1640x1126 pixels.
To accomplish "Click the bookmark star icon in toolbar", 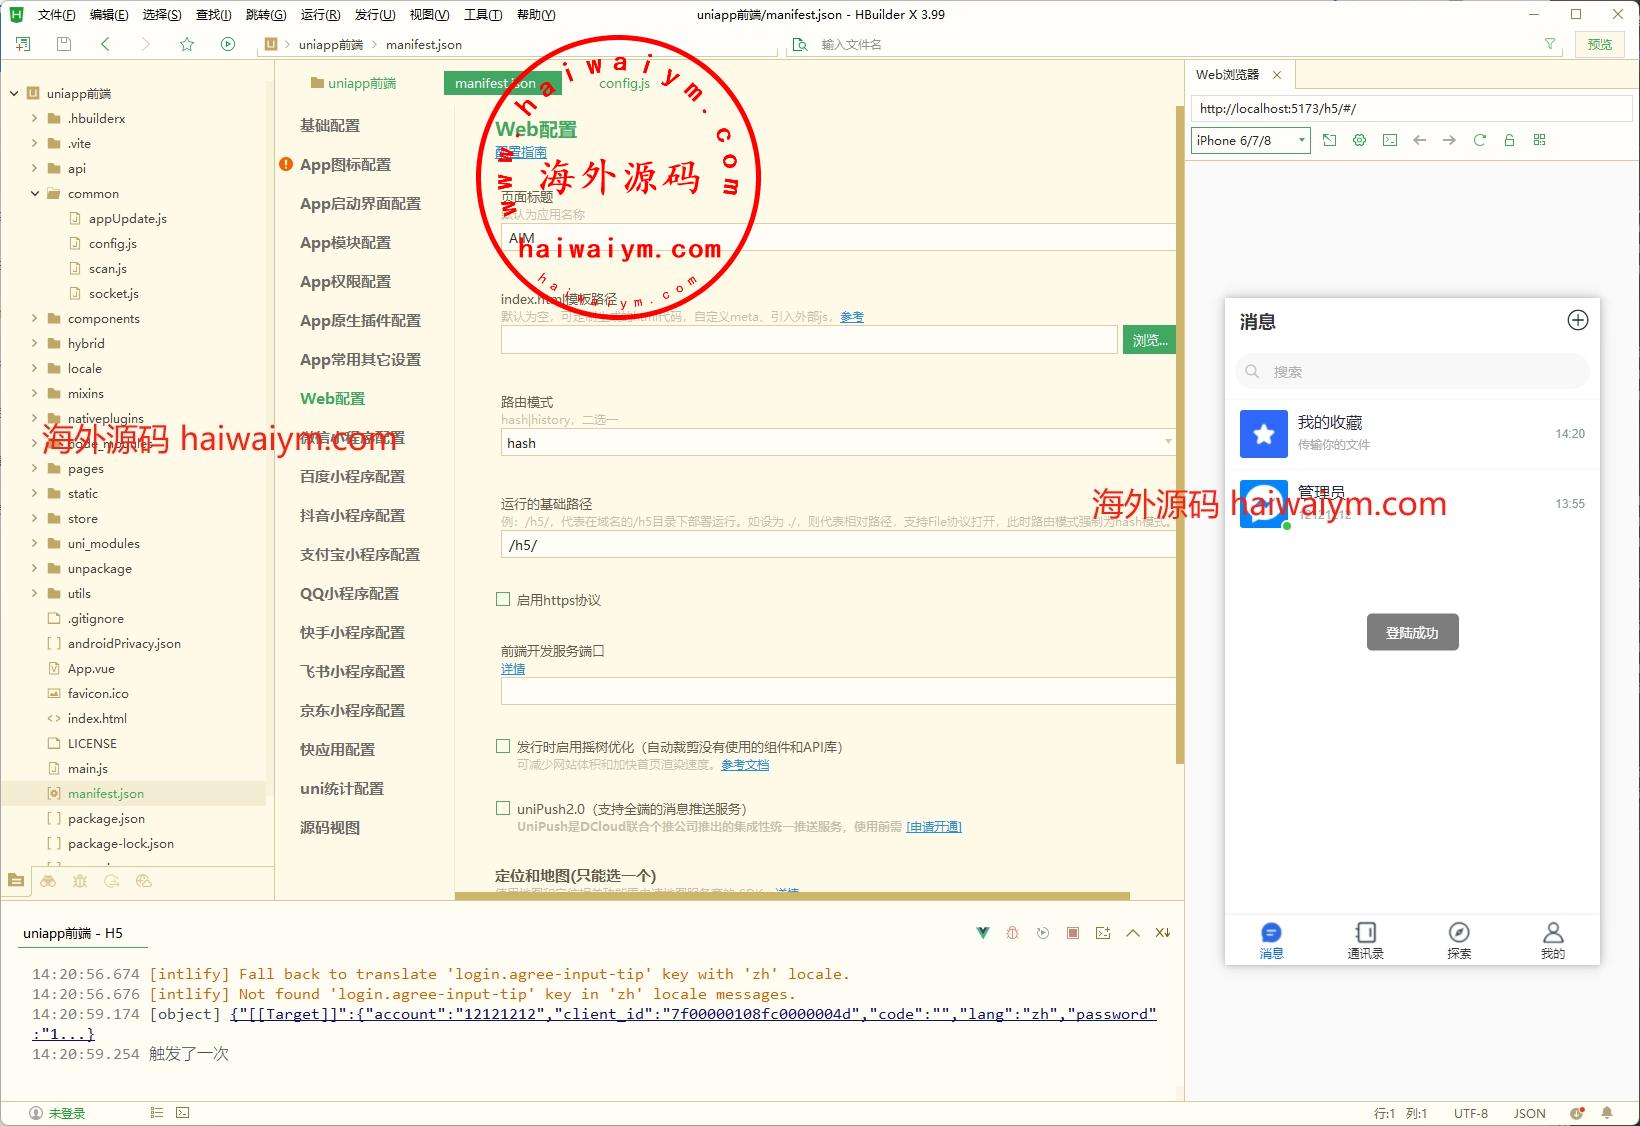I will (x=187, y=44).
